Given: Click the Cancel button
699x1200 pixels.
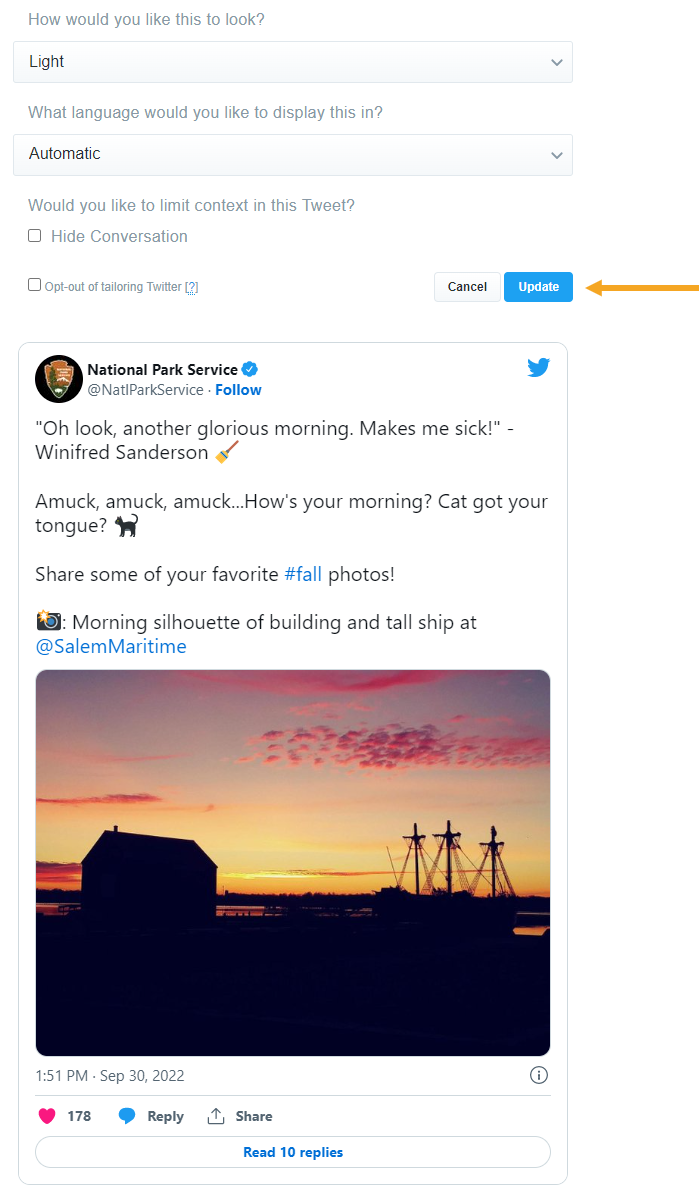Looking at the screenshot, I should (x=467, y=287).
